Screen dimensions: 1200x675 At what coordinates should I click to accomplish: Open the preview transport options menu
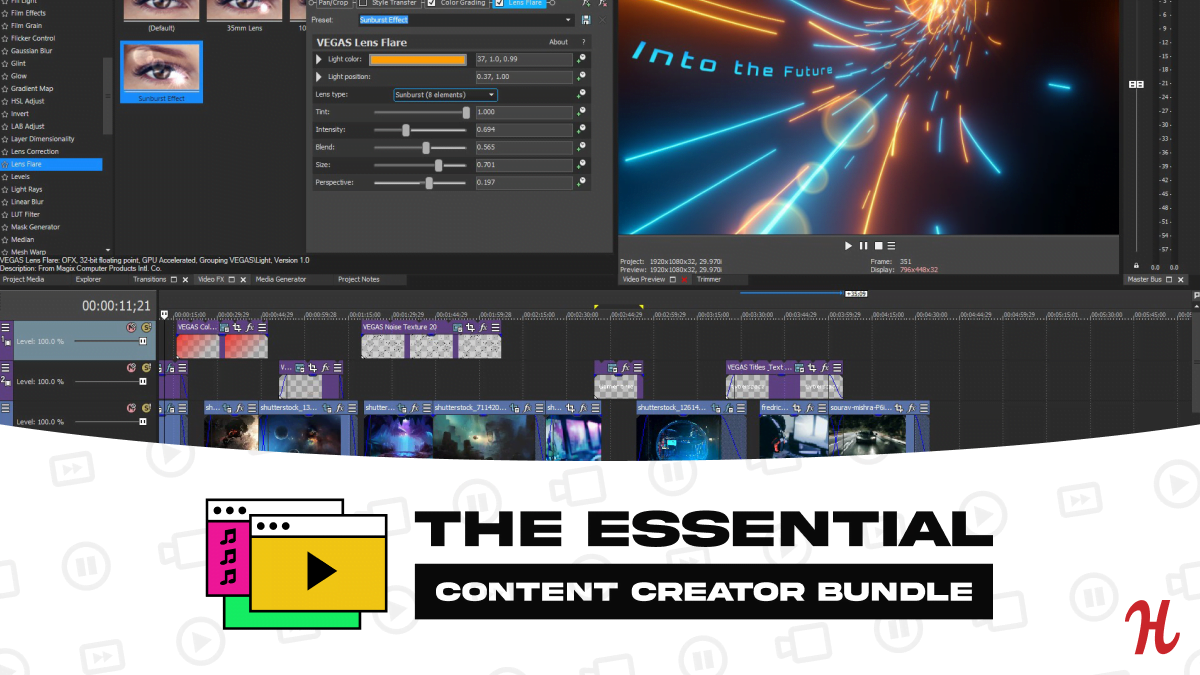[891, 245]
